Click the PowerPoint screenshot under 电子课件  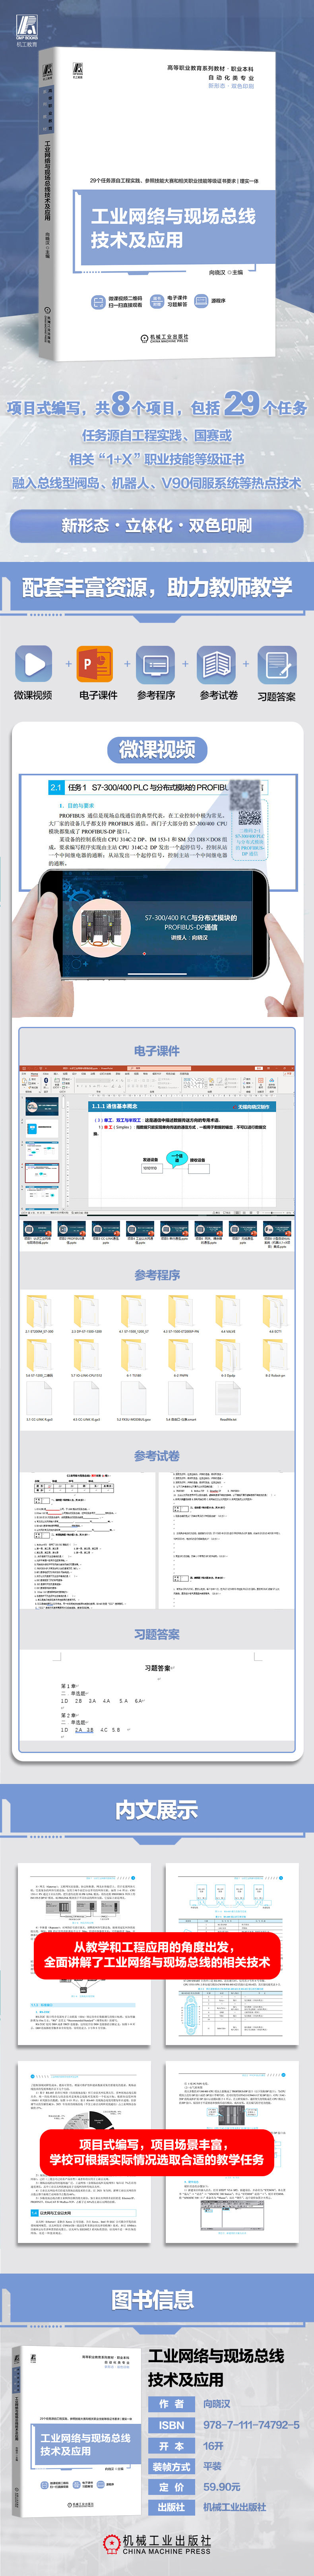tap(157, 1141)
